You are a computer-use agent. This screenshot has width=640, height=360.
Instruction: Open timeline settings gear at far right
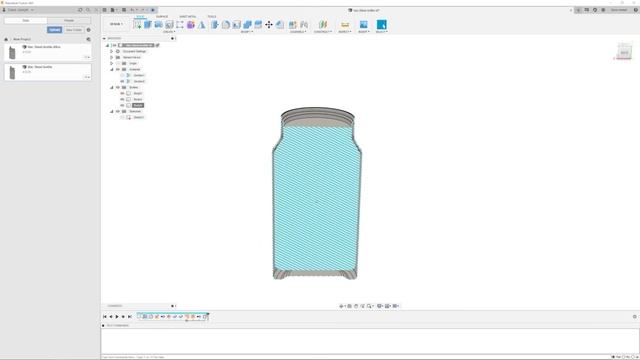pos(634,317)
